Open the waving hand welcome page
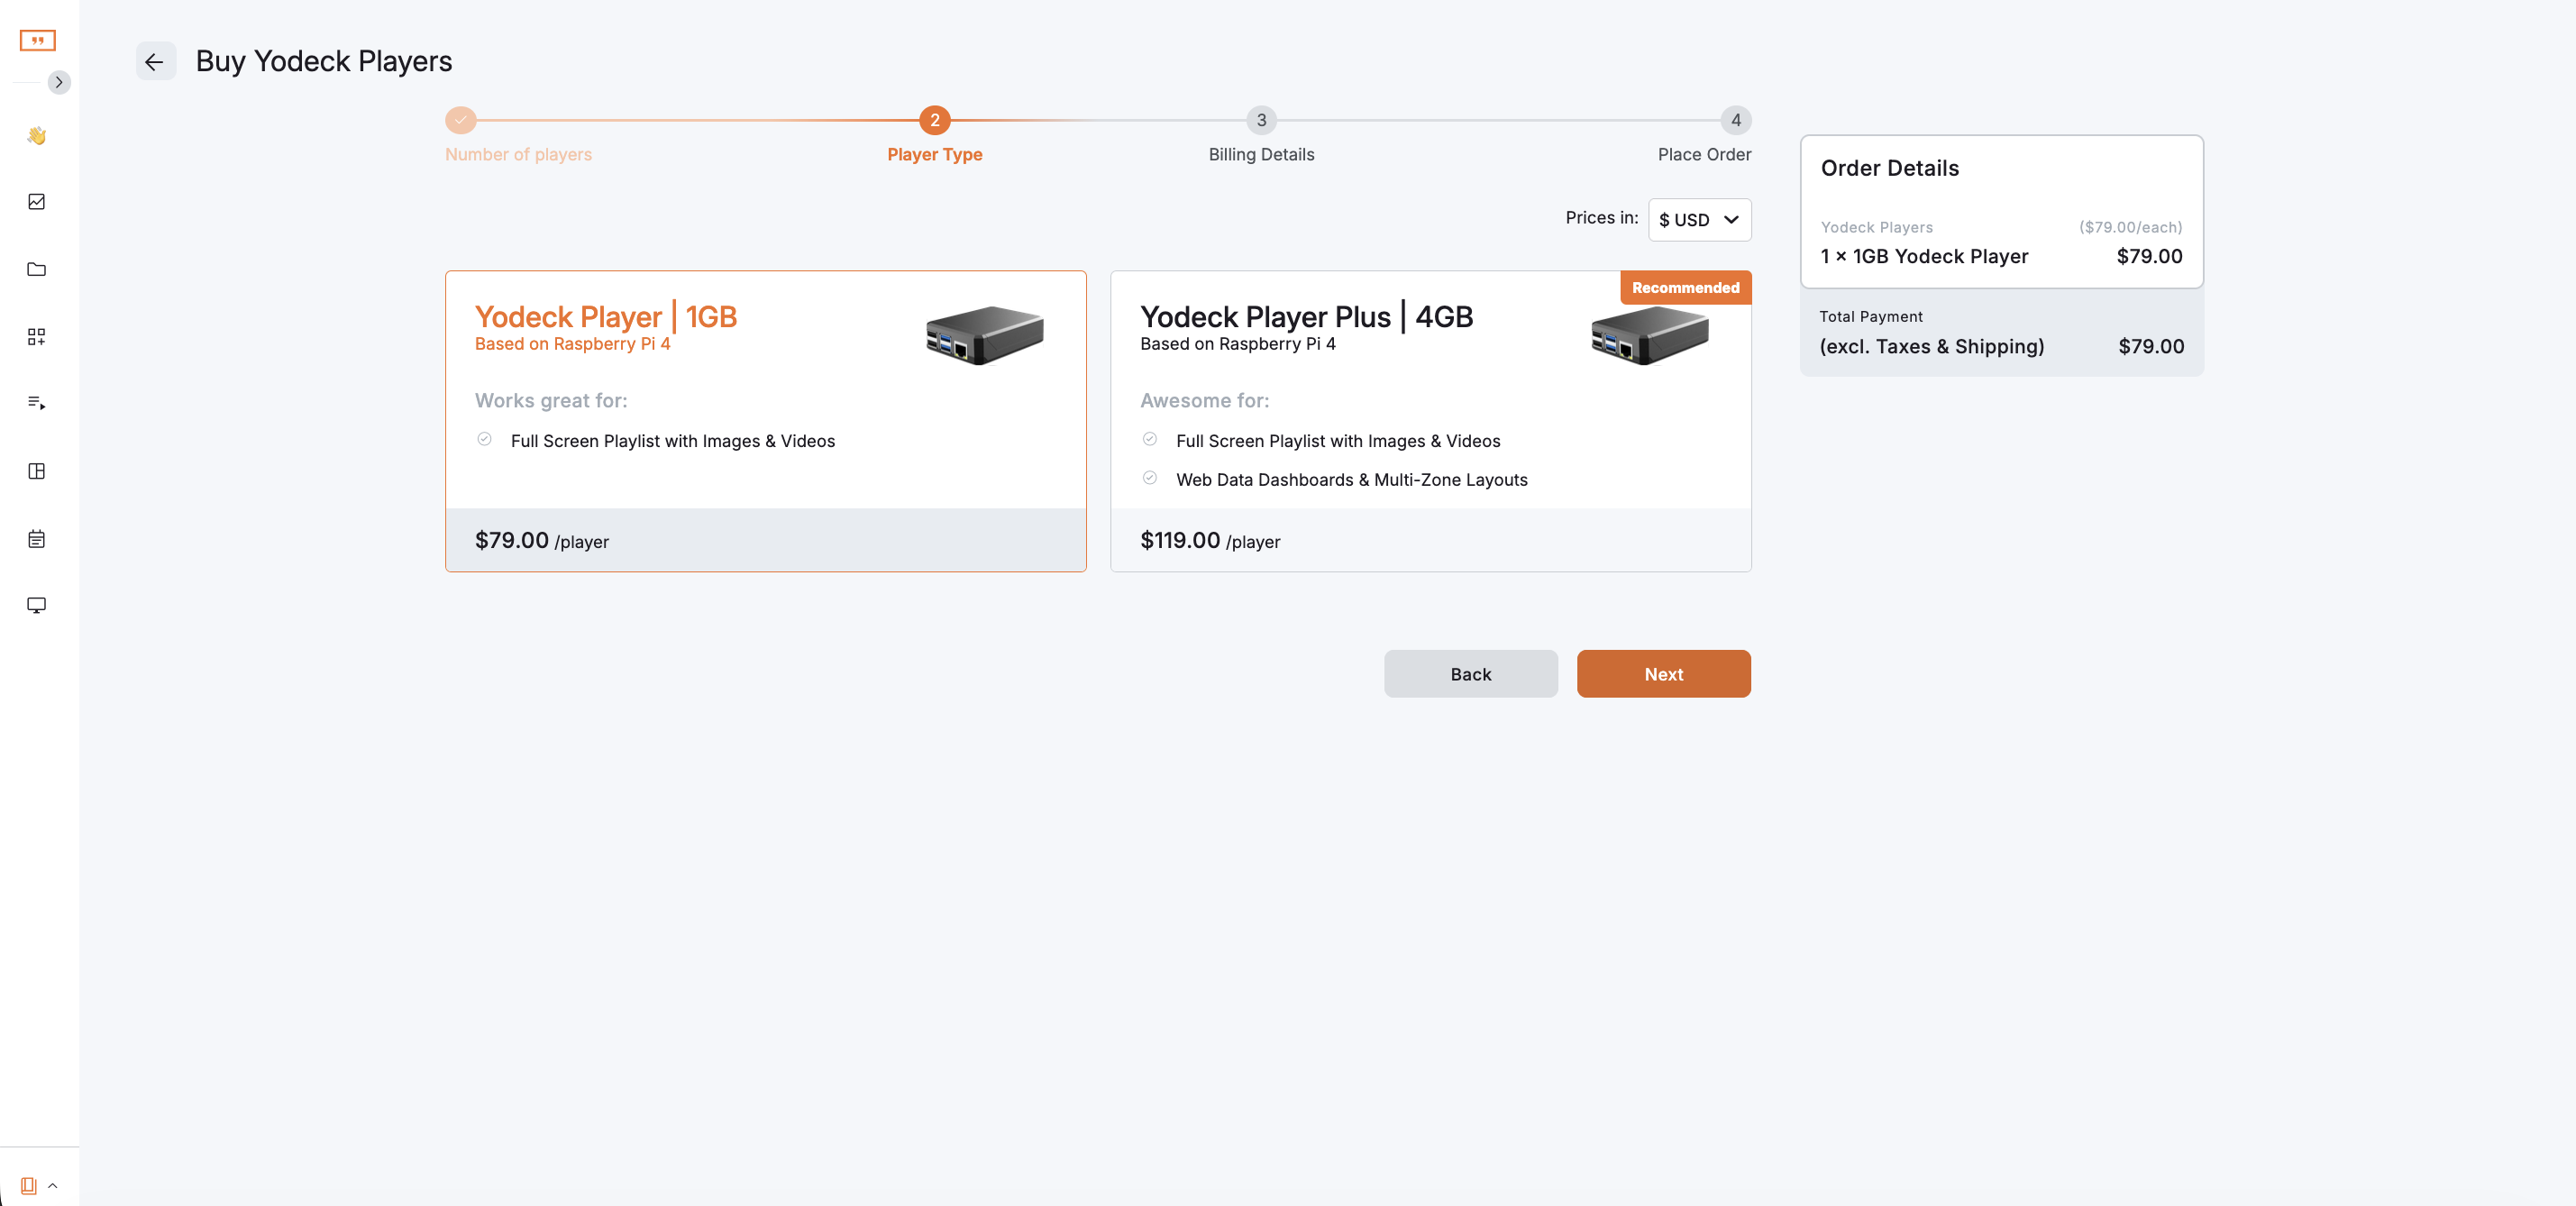 click(x=37, y=135)
